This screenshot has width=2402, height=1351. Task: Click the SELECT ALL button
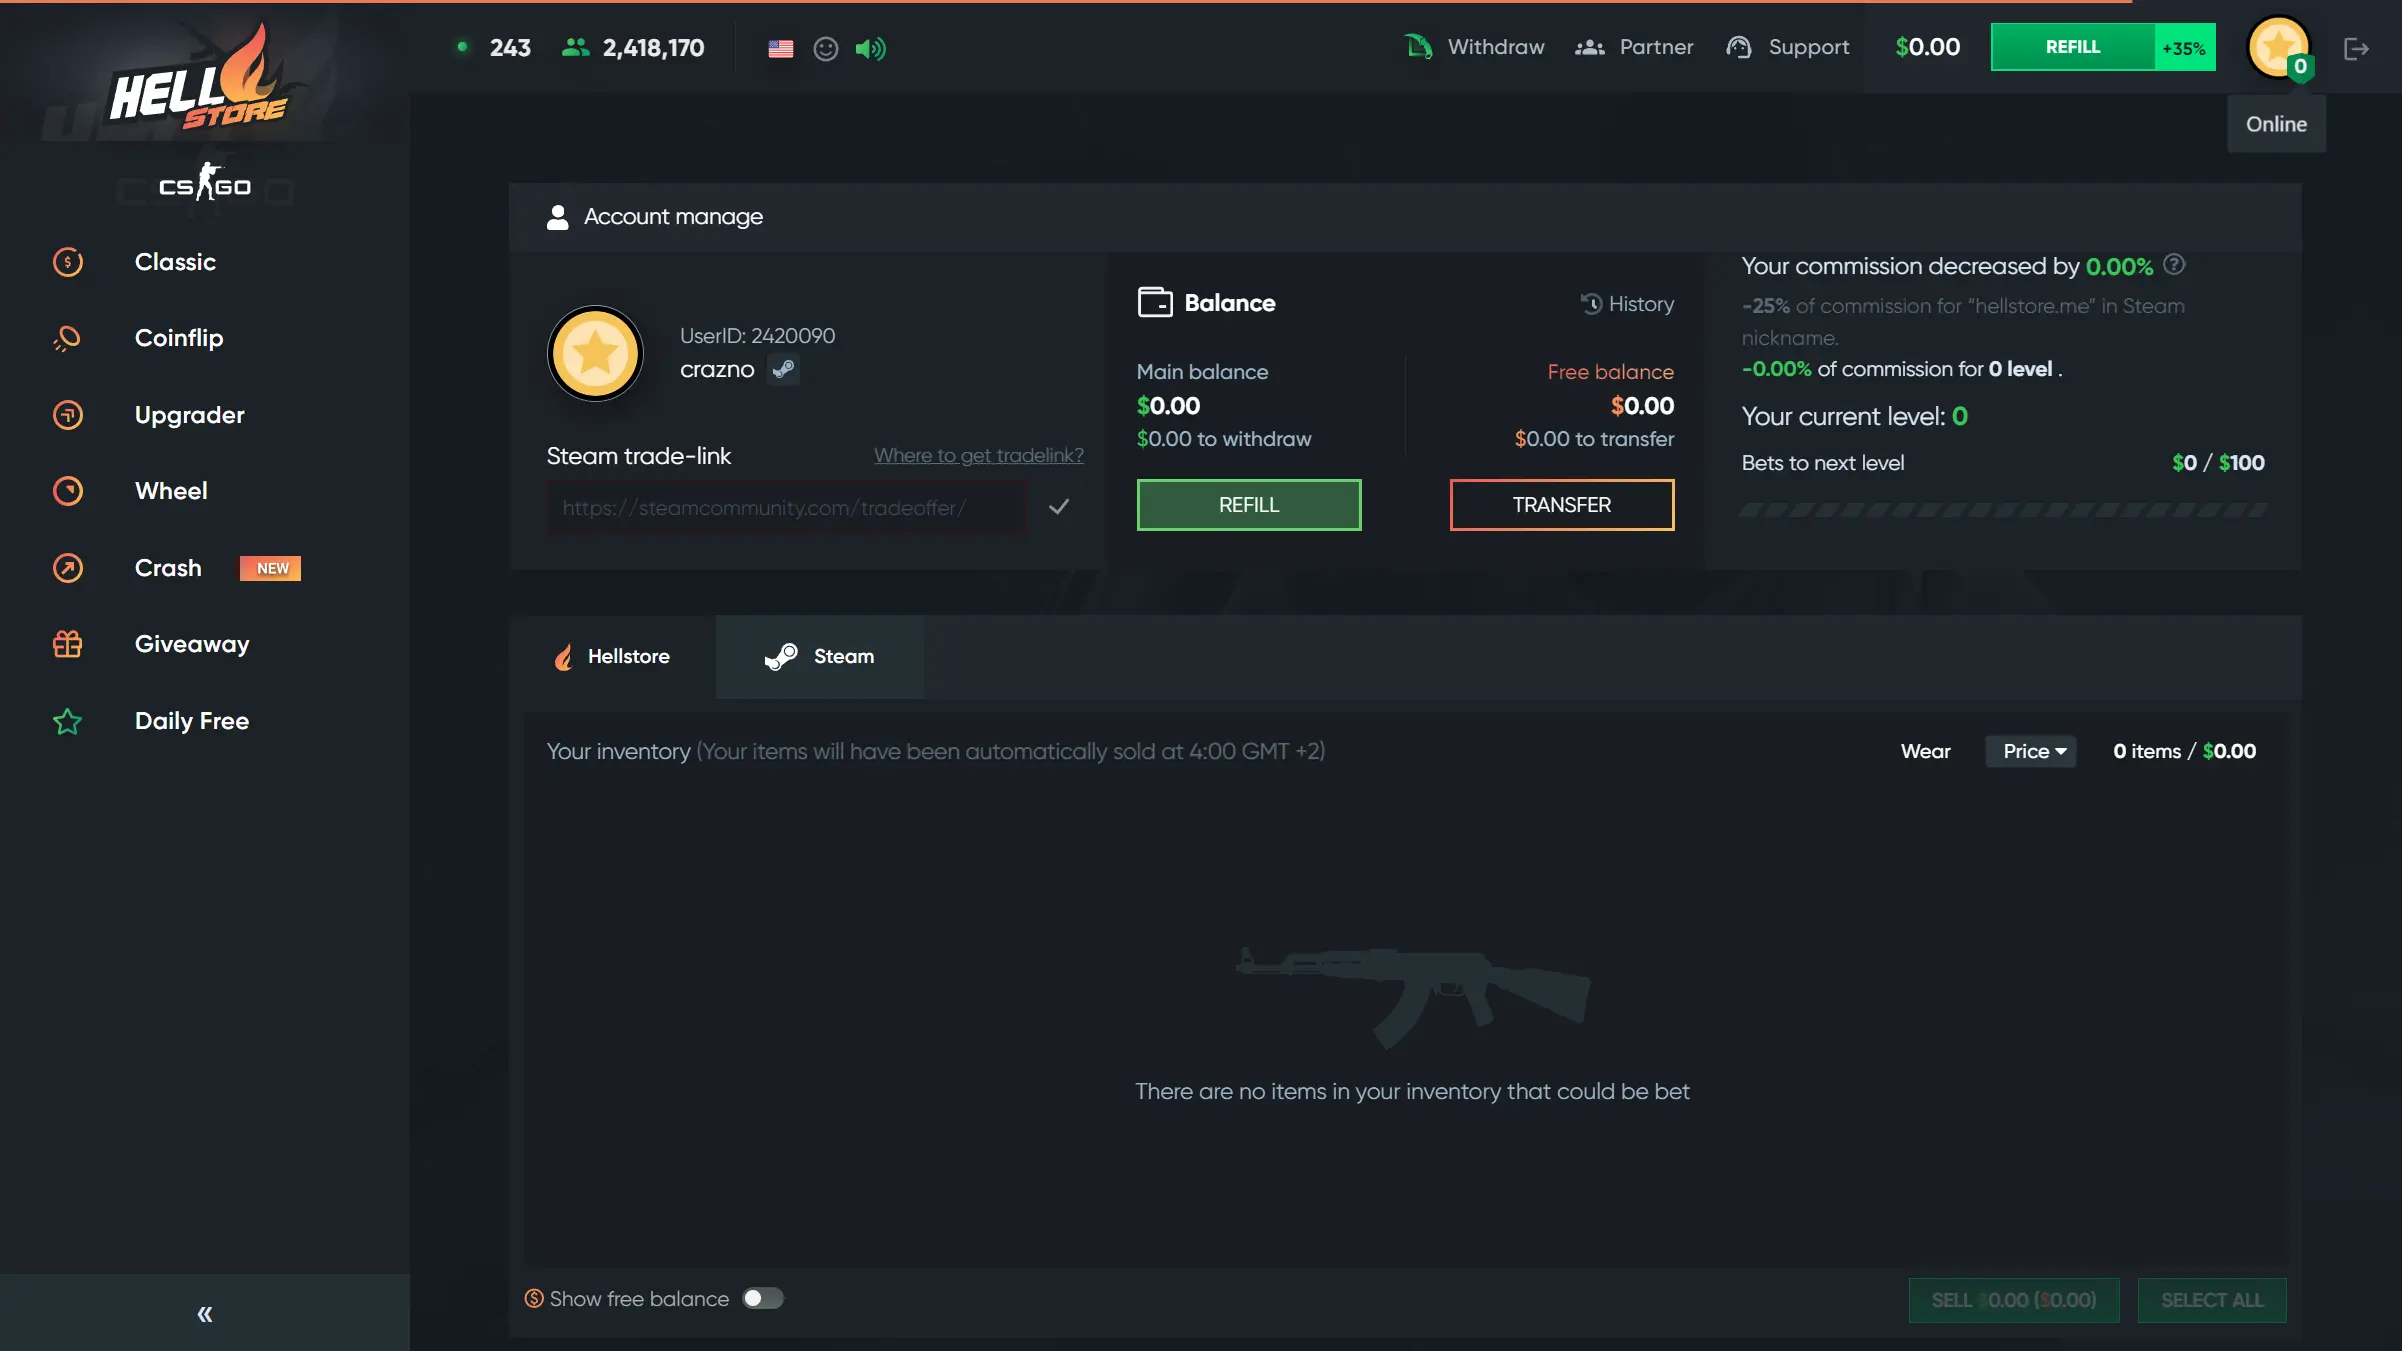[x=2212, y=1300]
